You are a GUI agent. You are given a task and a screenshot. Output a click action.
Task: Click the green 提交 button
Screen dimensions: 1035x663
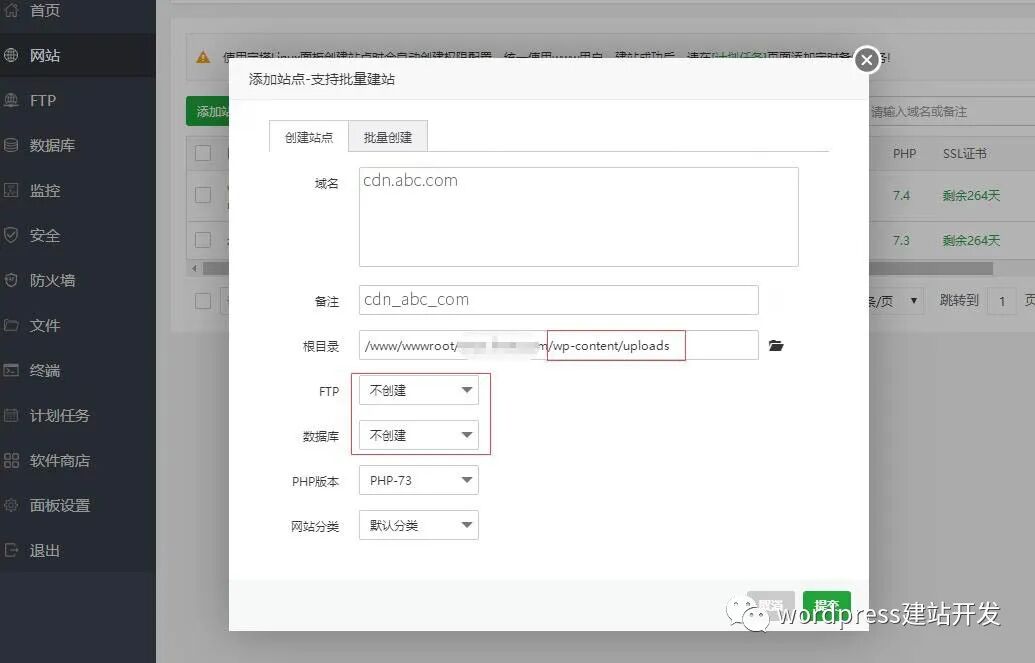pos(826,605)
